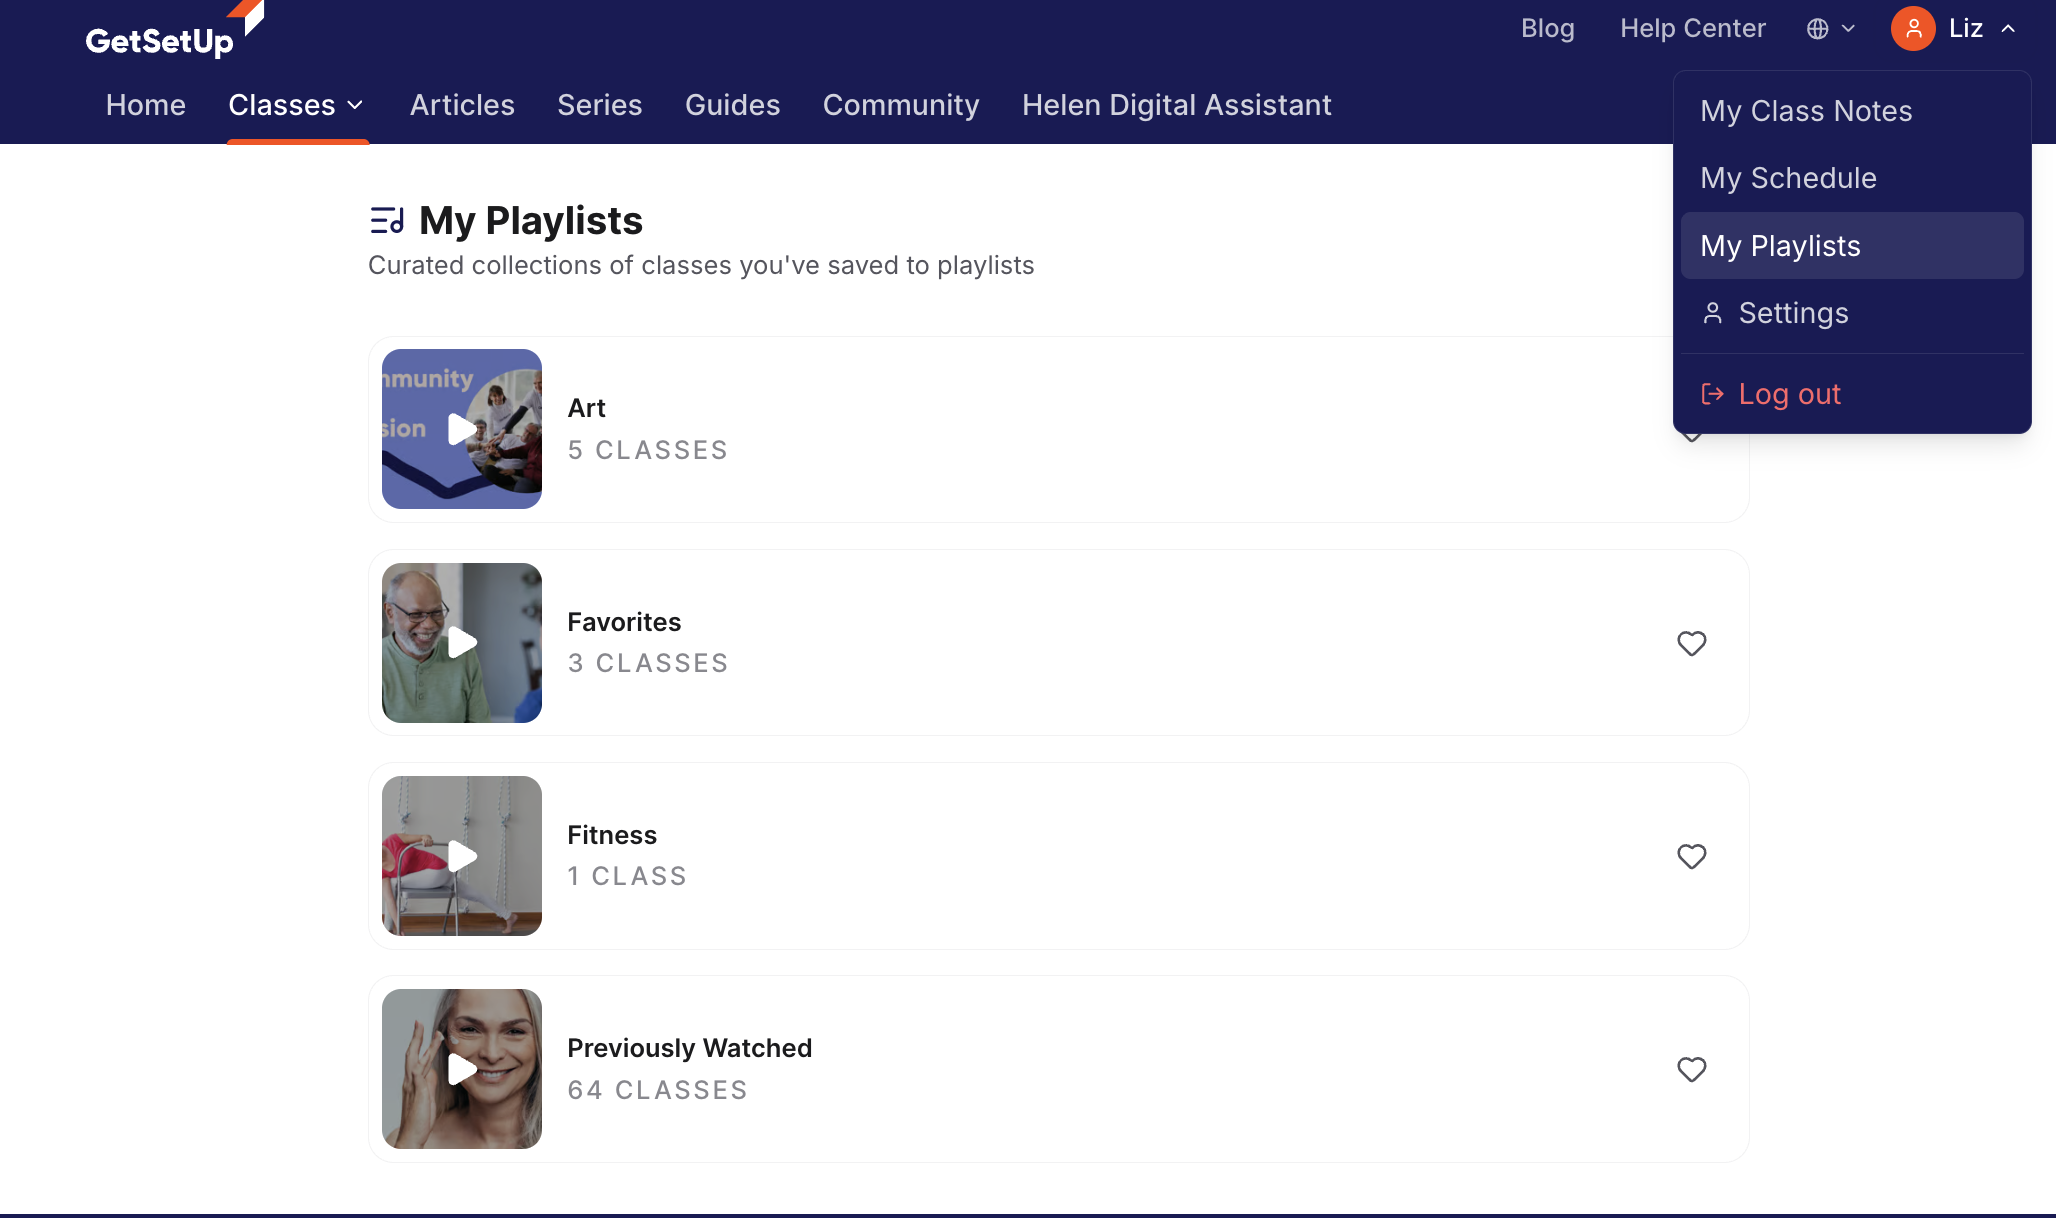2056x1218 pixels.
Task: Click the '3 CLASSES' count text
Action: click(x=648, y=663)
